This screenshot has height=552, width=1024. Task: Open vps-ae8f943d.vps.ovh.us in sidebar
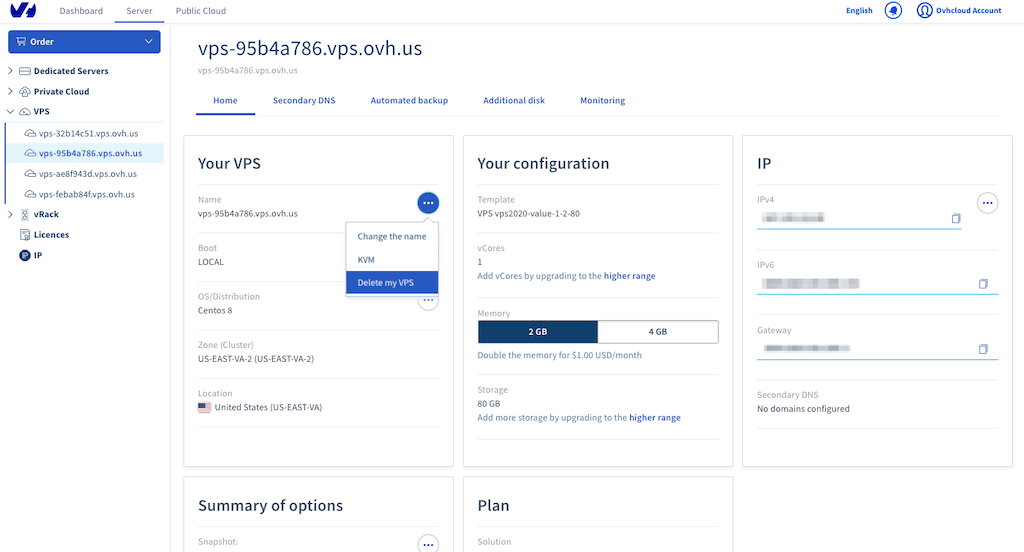88,174
